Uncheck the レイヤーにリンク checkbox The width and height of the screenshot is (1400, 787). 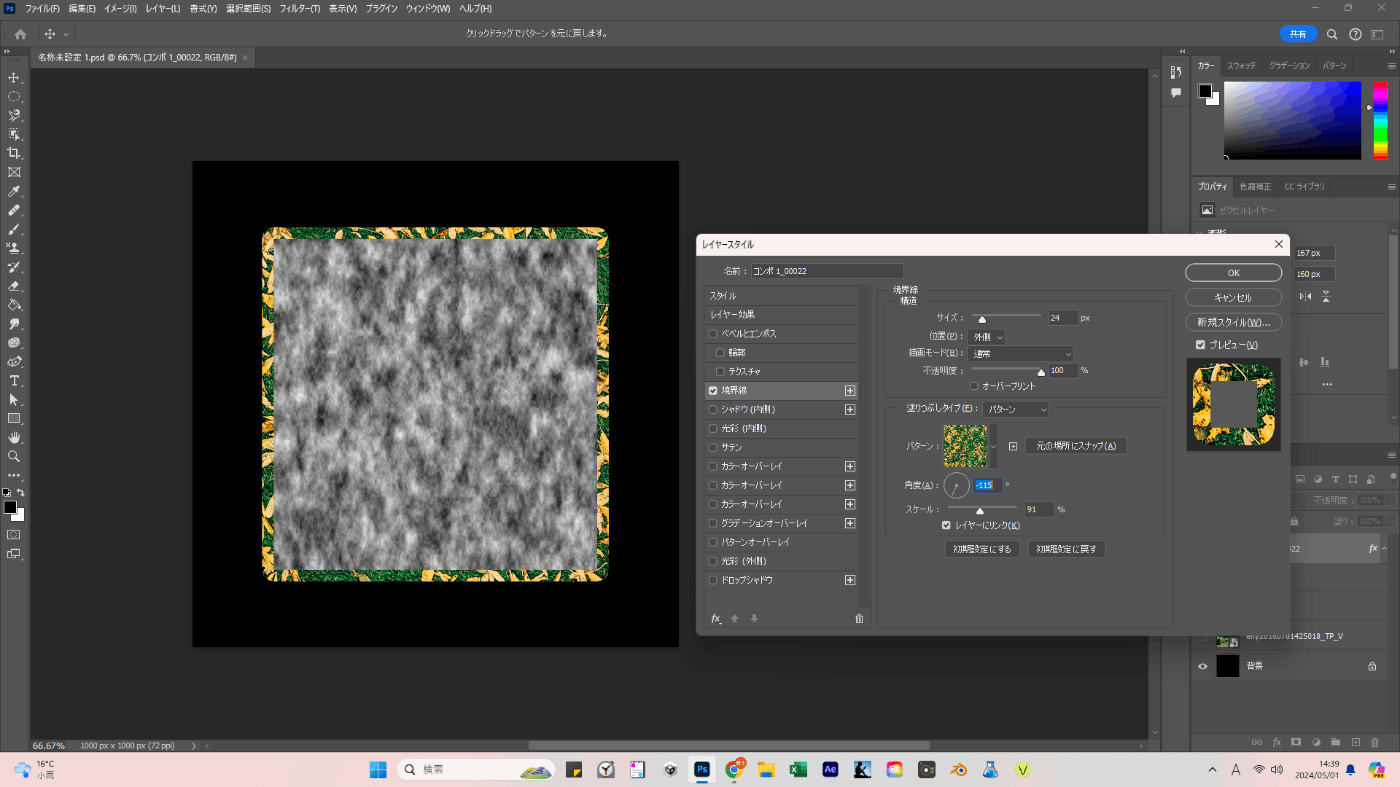point(947,525)
